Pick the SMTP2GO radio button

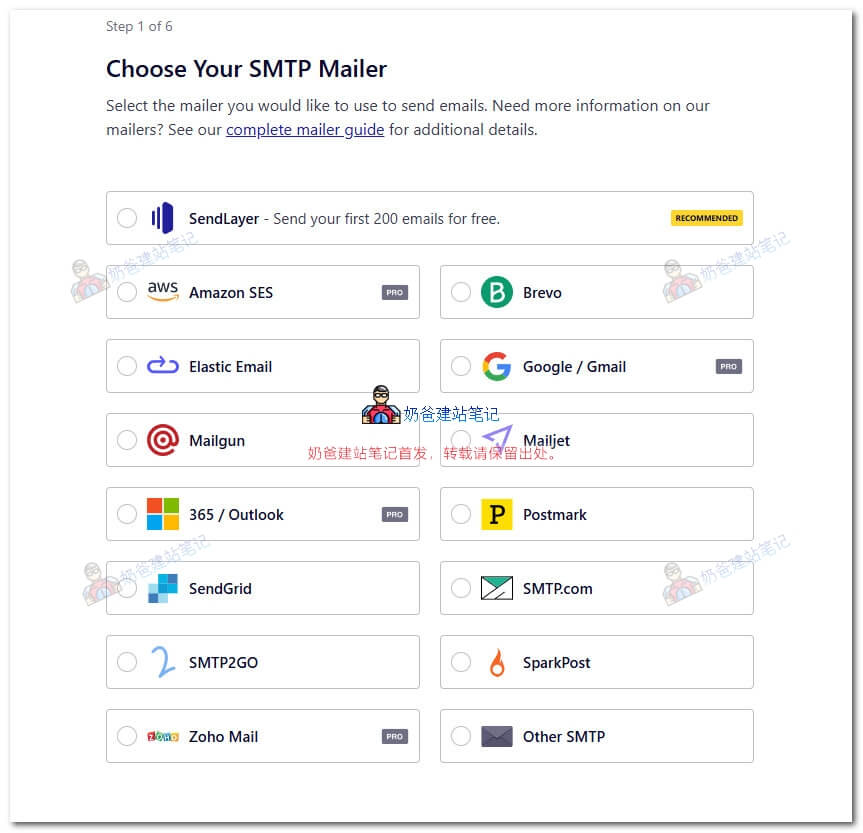tap(127, 662)
